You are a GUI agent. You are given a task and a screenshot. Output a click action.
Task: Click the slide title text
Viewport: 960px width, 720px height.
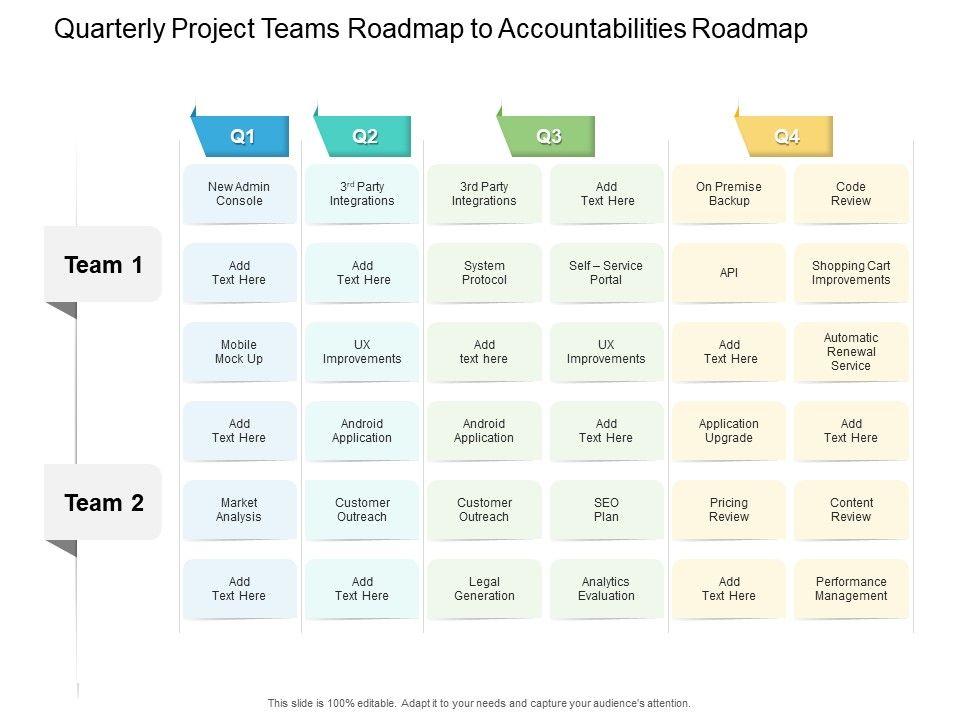[430, 30]
